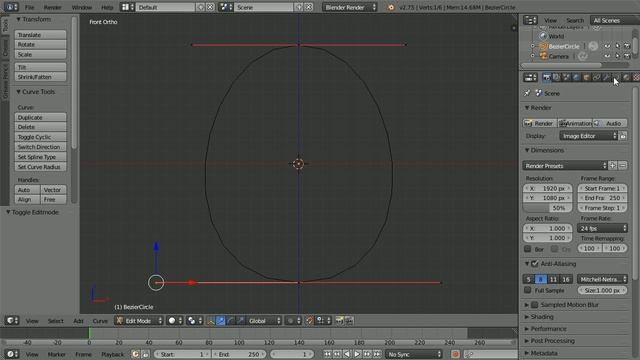The width and height of the screenshot is (640, 360).
Task: Set handle type to Vector
Action: (53, 190)
